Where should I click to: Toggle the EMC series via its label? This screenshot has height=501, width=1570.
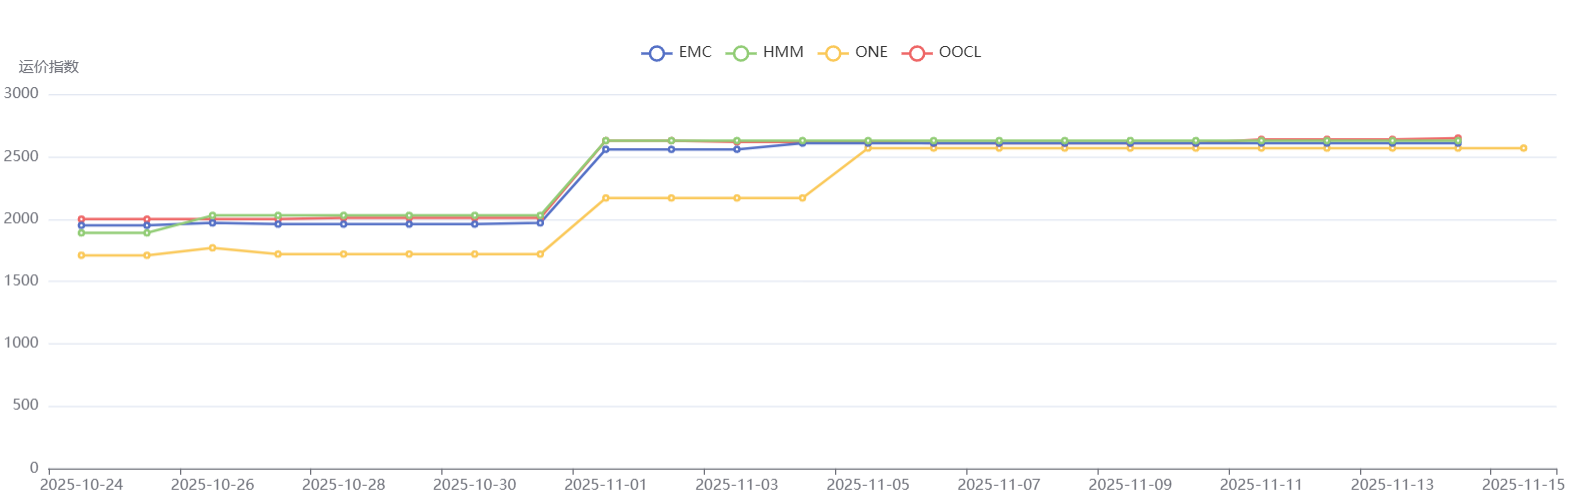tap(695, 52)
